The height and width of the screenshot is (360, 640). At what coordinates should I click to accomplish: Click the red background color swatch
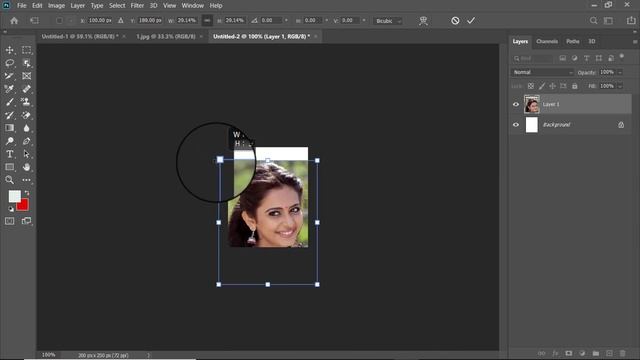[x=24, y=206]
